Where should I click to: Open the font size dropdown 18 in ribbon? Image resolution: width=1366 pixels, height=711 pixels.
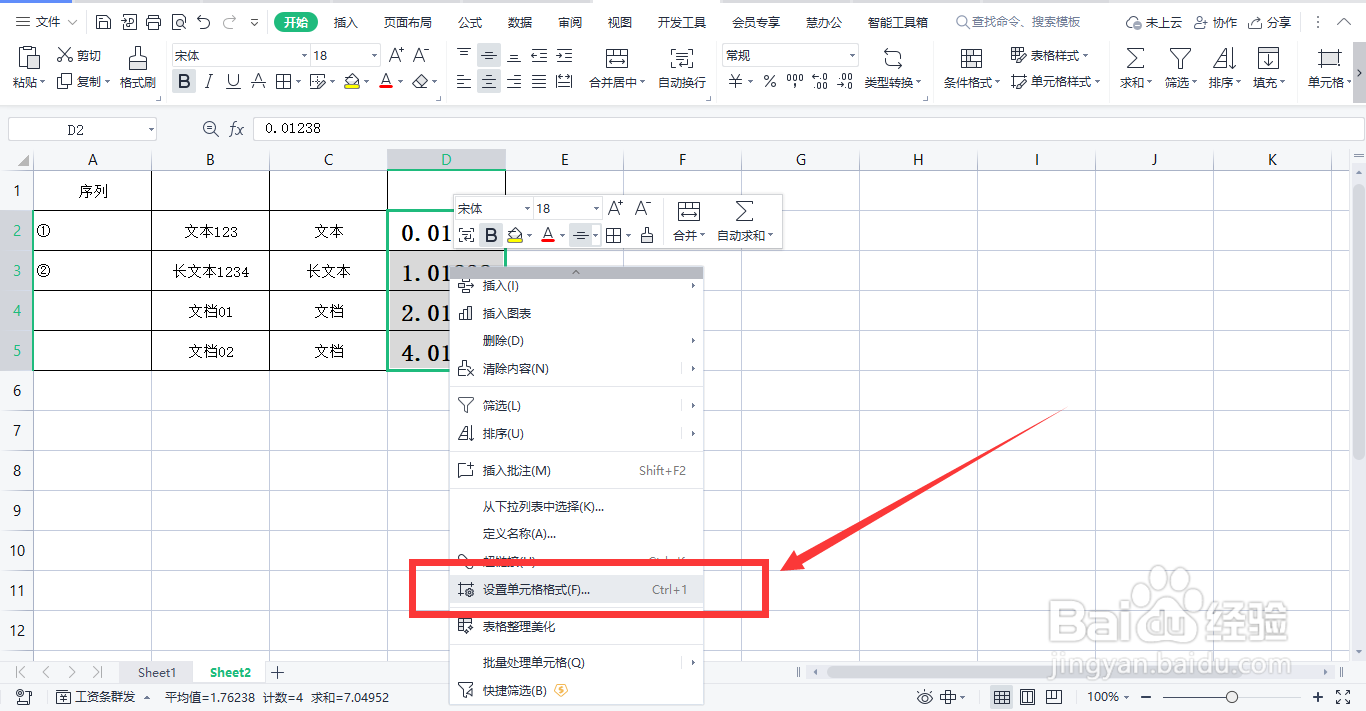pyautogui.click(x=375, y=56)
